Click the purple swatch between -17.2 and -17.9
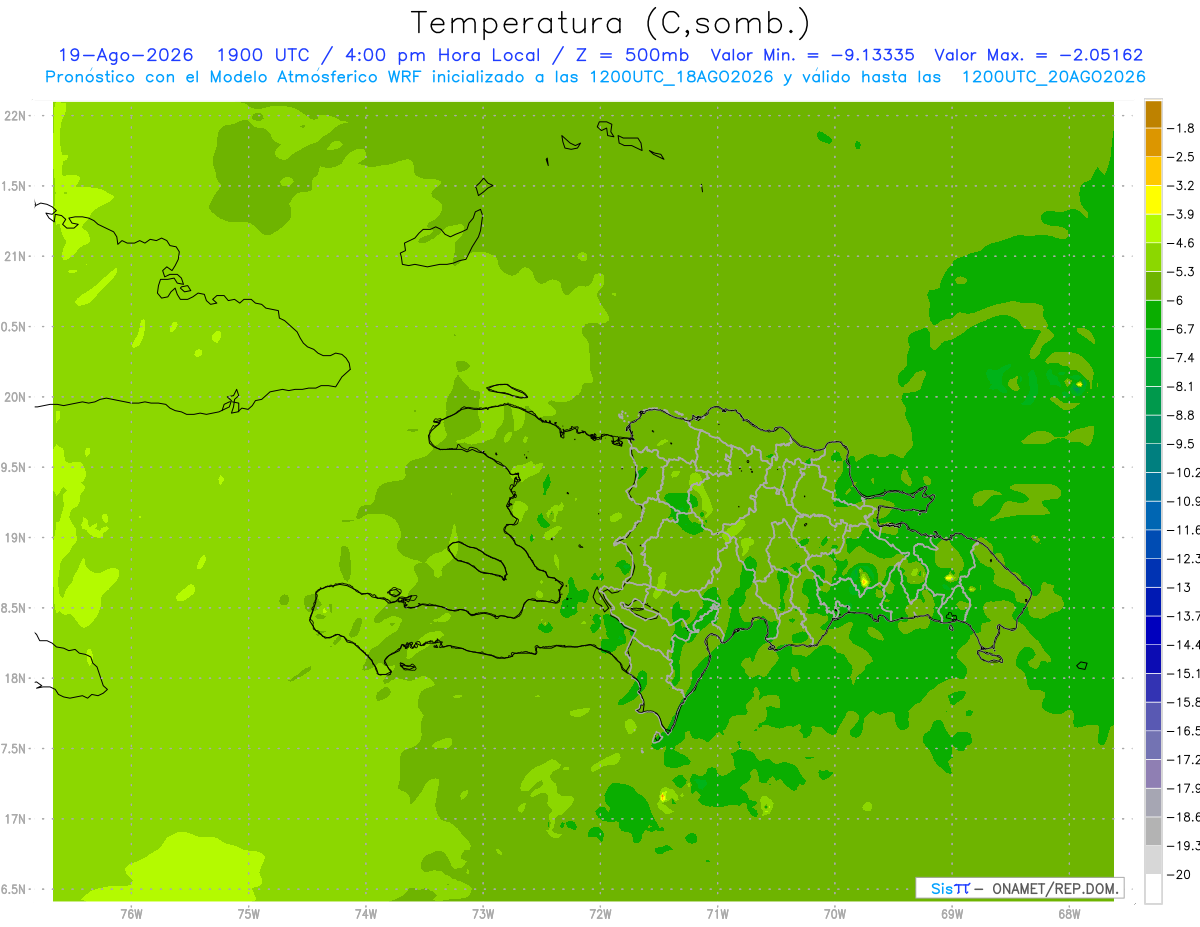The width and height of the screenshot is (1200, 927). (1153, 773)
